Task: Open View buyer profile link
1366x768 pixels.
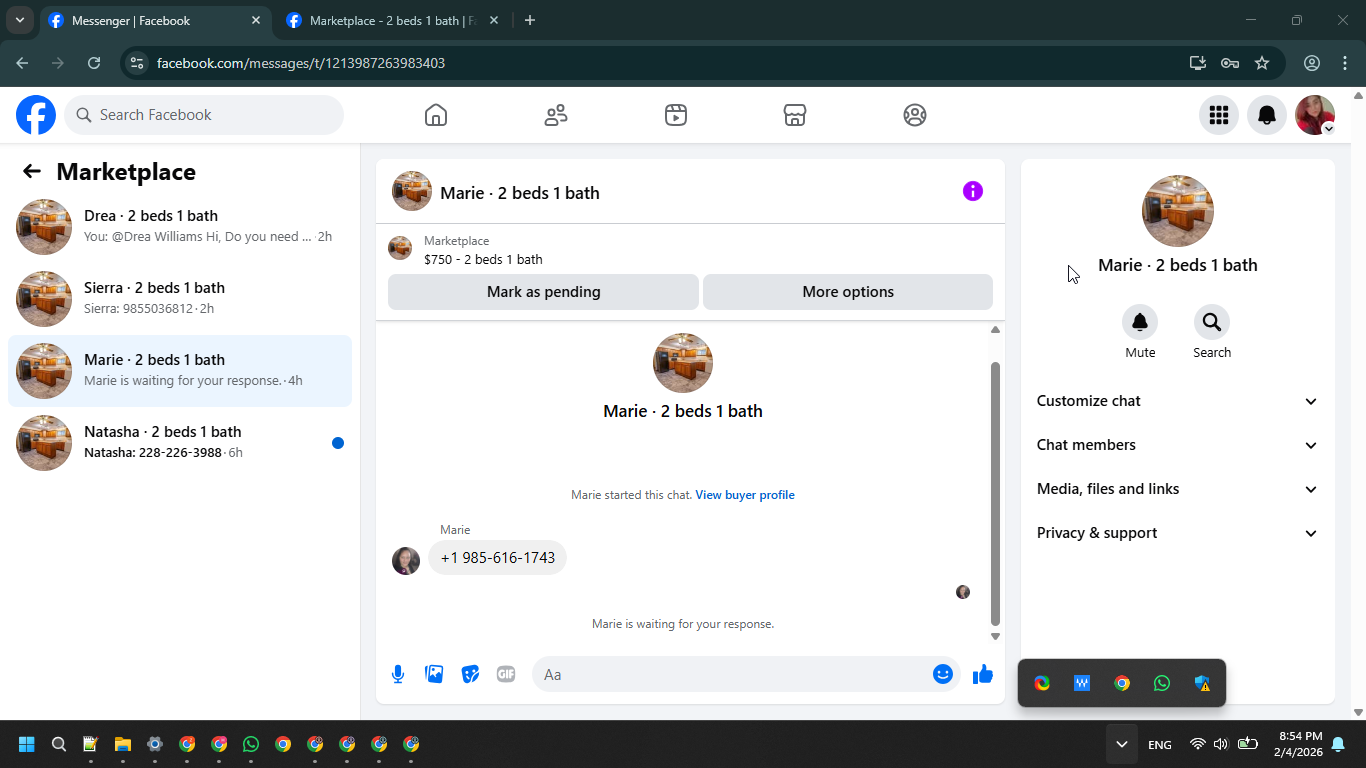Action: (745, 495)
